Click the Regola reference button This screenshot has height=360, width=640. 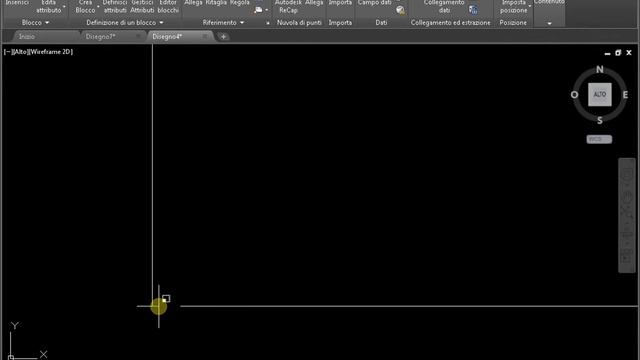[240, 3]
